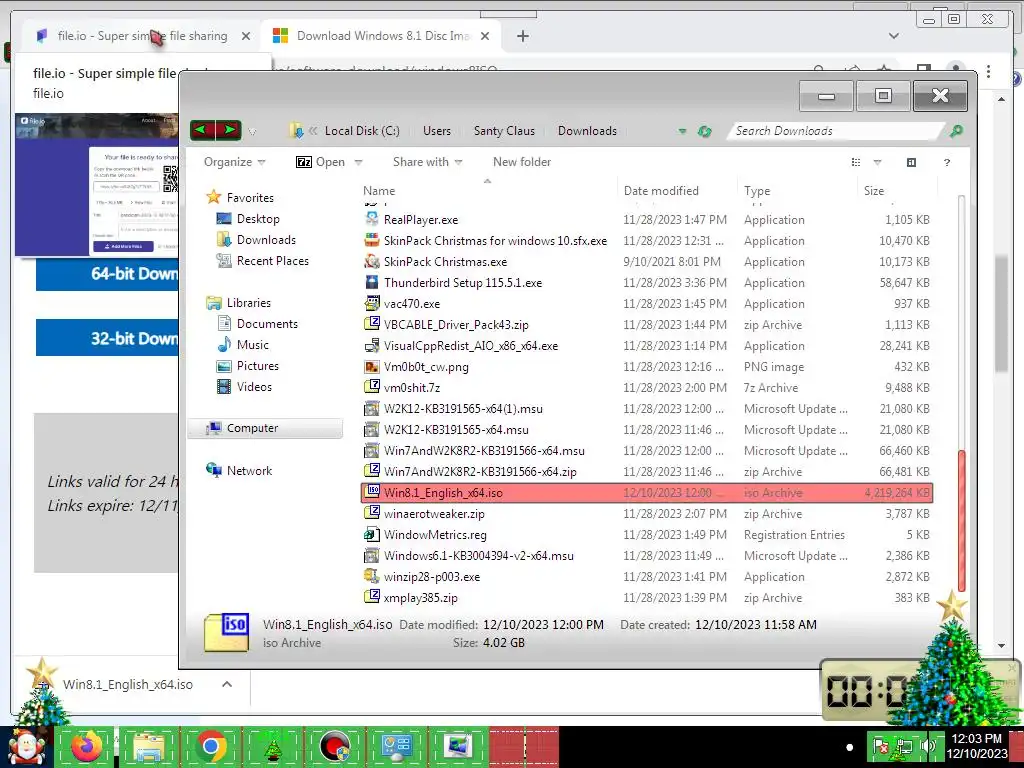1024x768 pixels.
Task: Click the file.io tab preview thumbnail
Action: 97,185
